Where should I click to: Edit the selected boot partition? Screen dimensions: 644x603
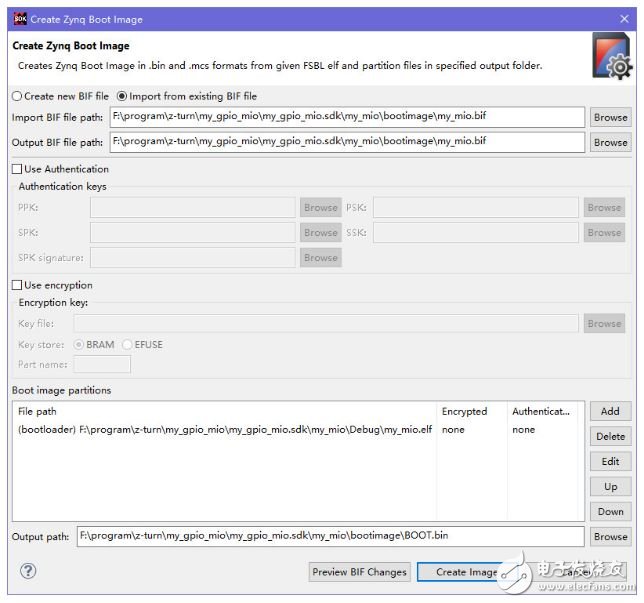coord(610,461)
